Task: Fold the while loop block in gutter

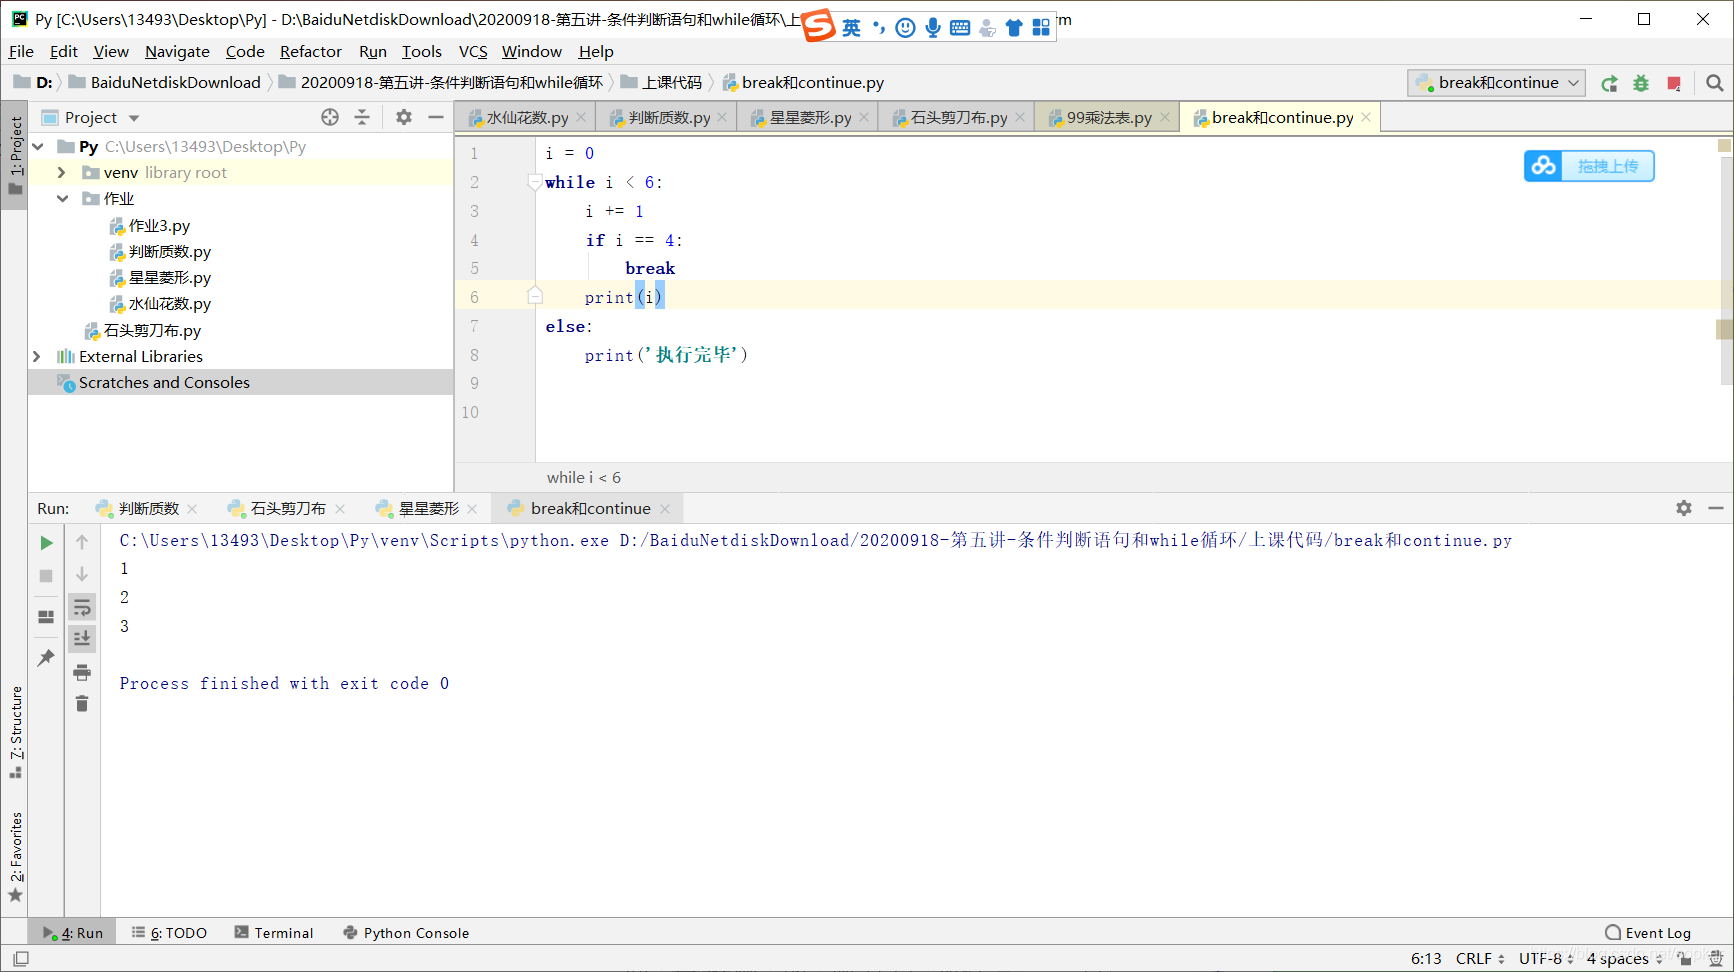Action: pos(535,182)
